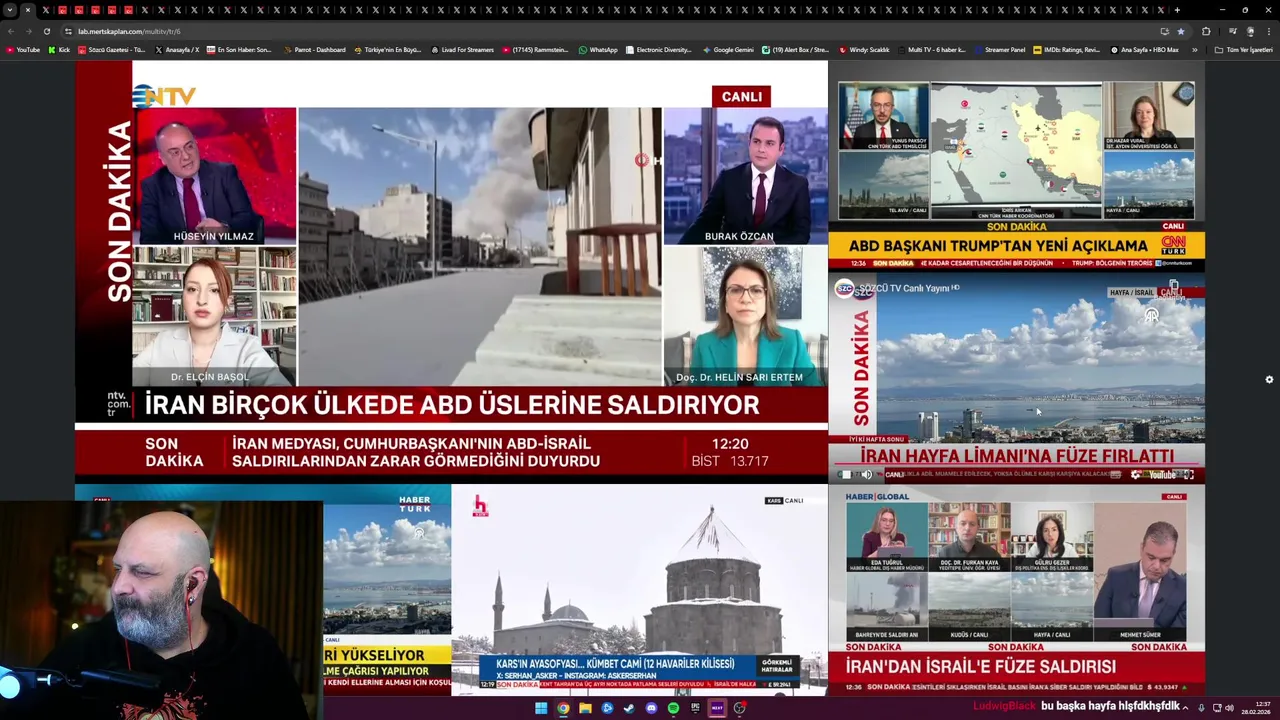This screenshot has height=720, width=1280.
Task: Click the Sözcü TV channel logo
Action: pyautogui.click(x=844, y=288)
